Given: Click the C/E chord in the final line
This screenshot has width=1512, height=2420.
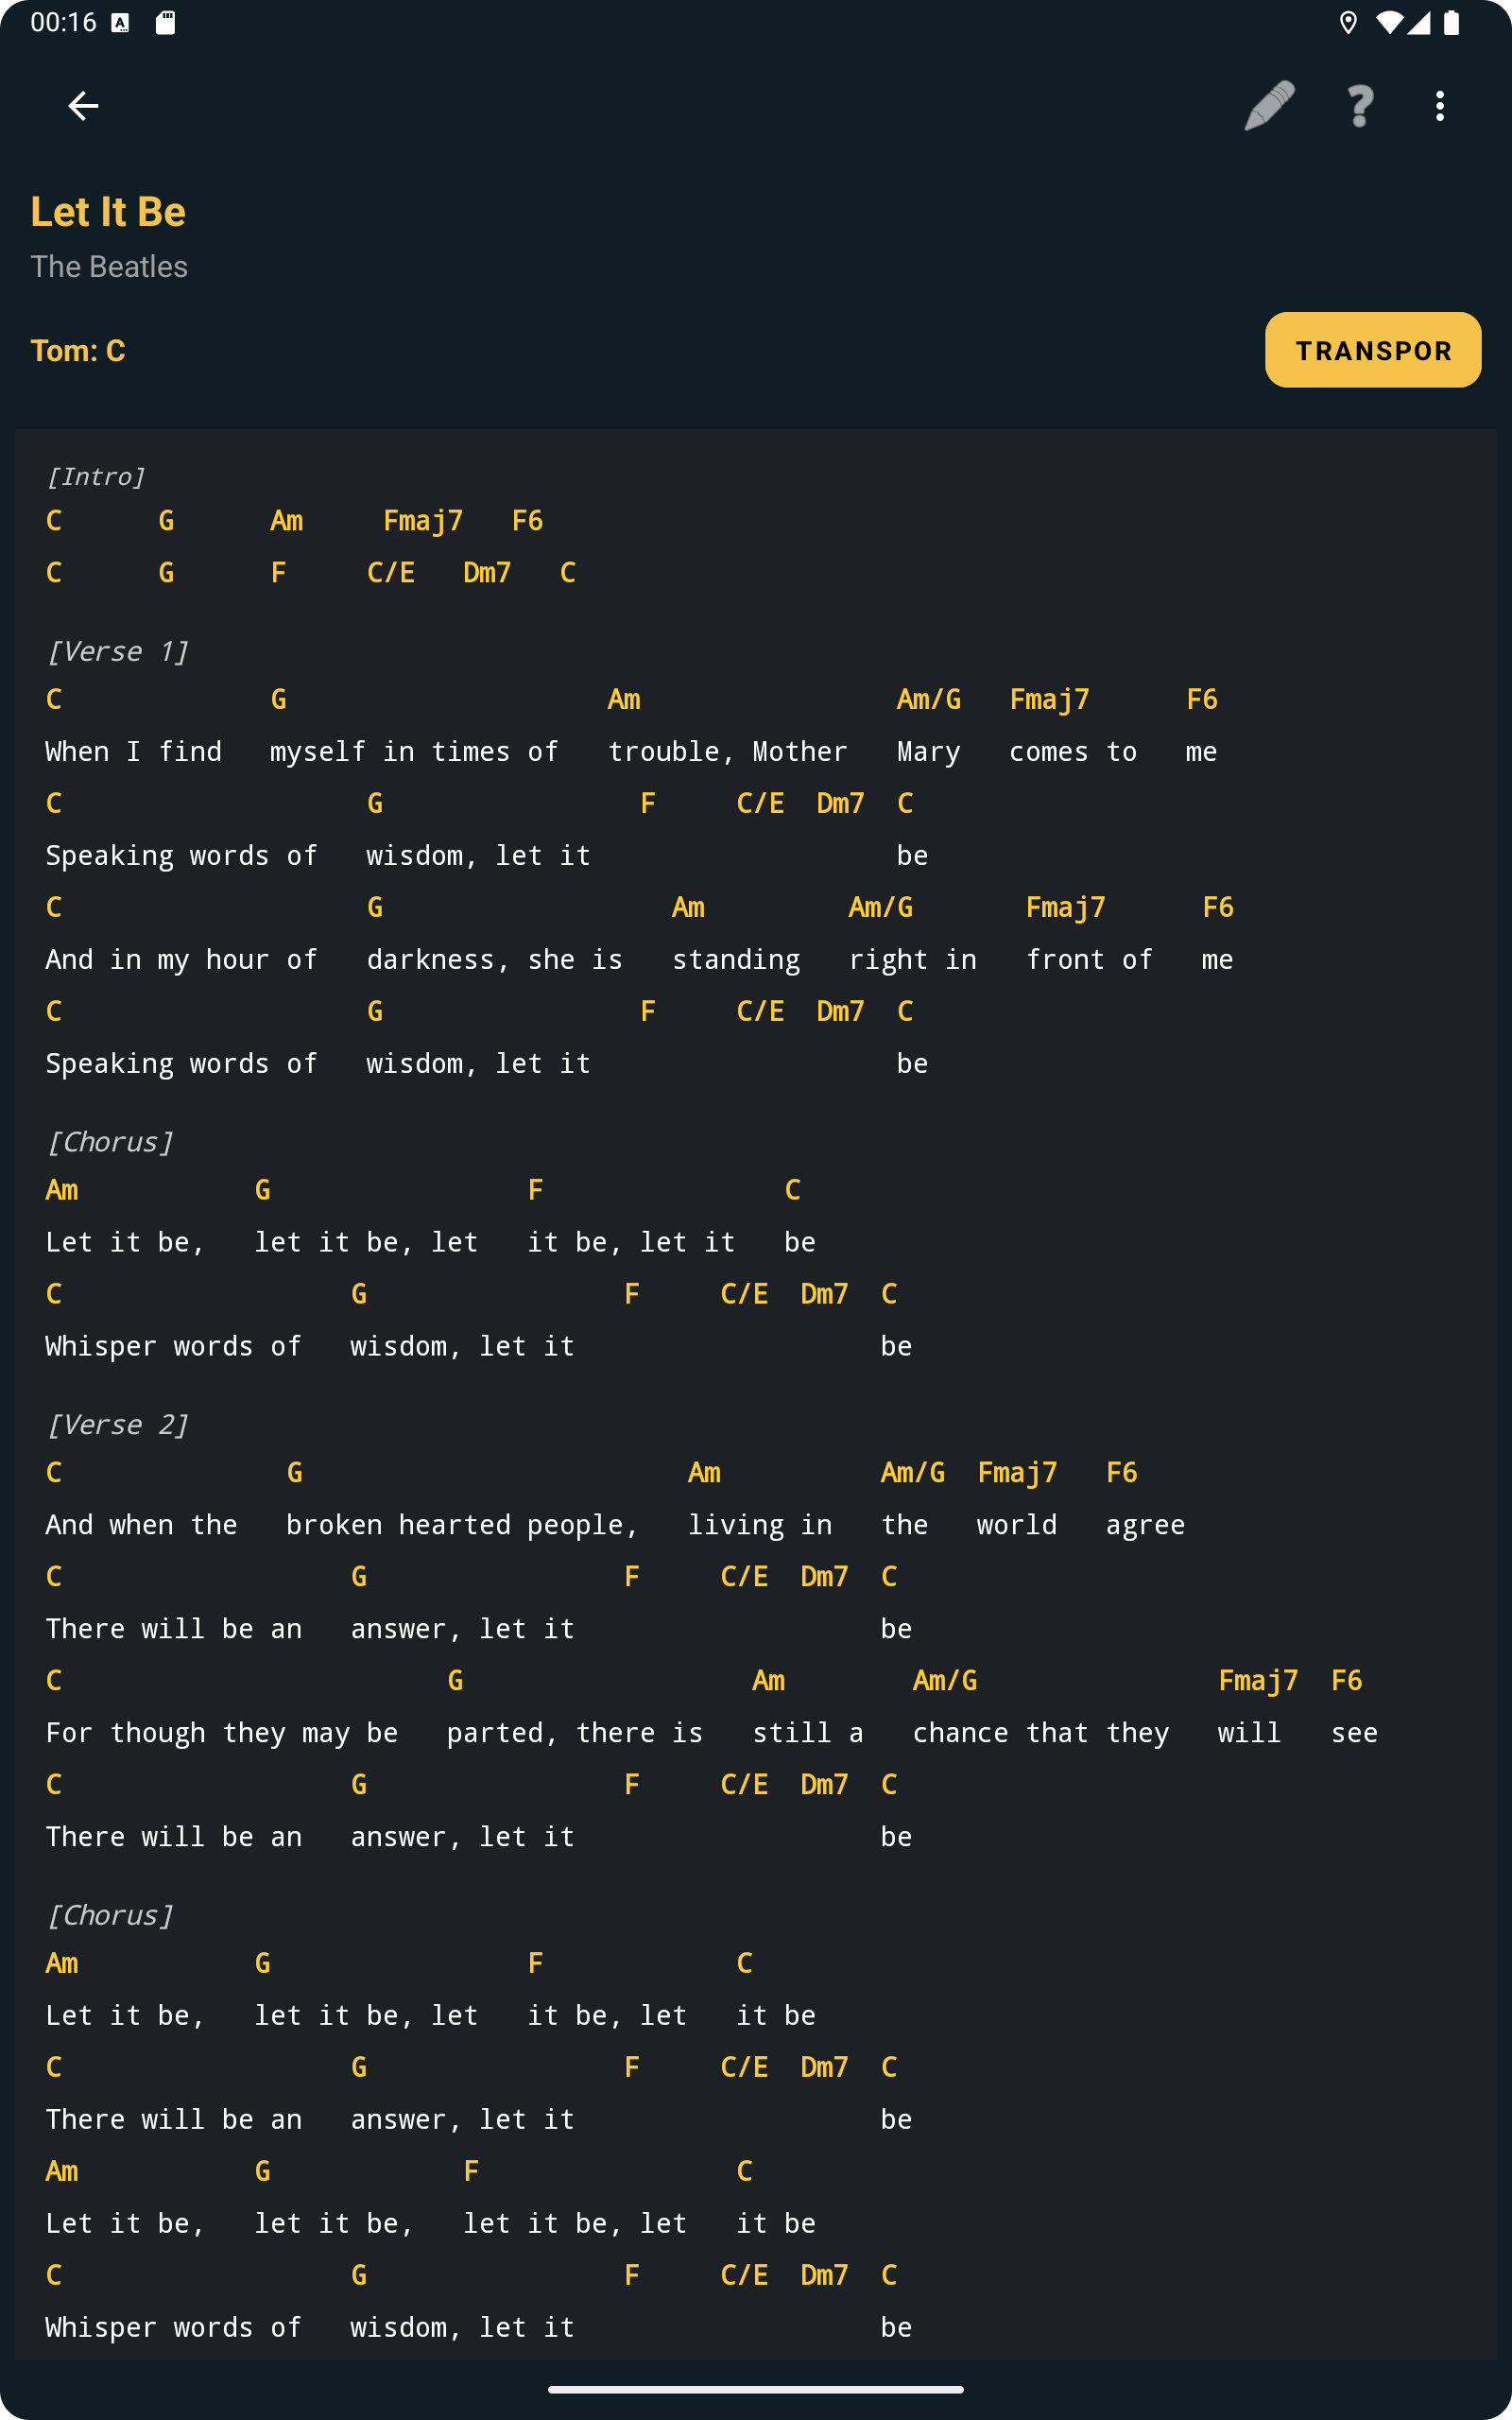Looking at the screenshot, I should 745,2274.
